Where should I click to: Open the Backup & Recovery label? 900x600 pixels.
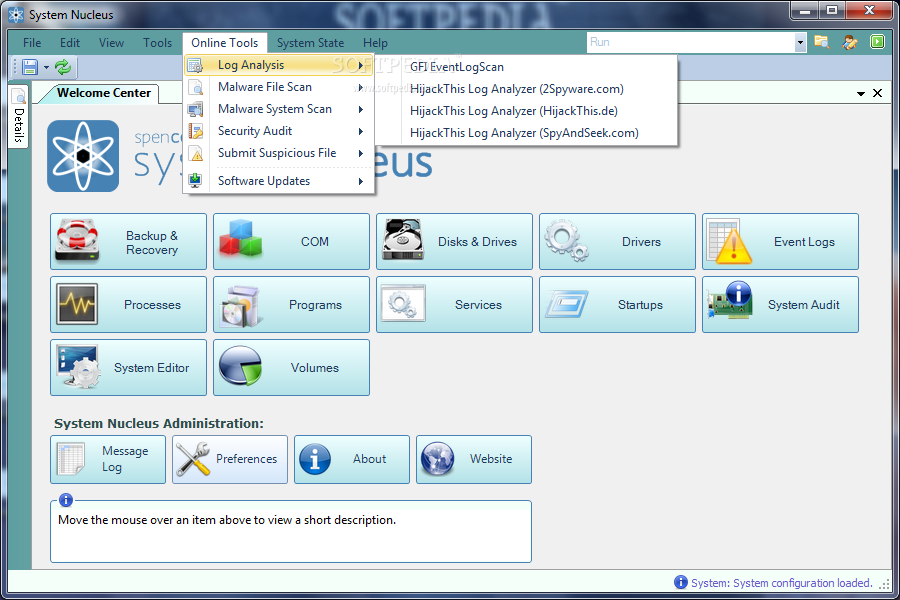(152, 242)
